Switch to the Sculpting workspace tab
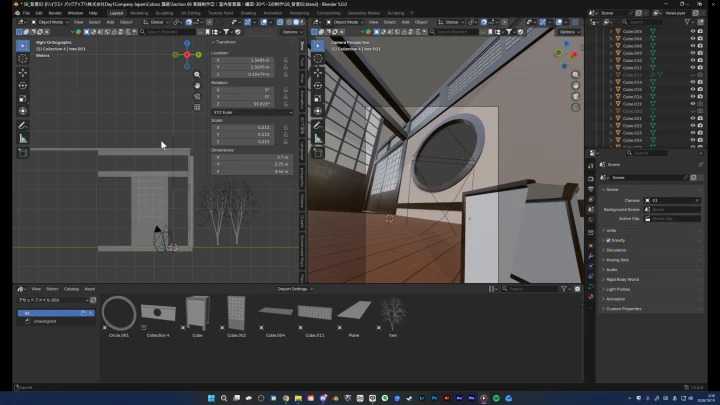This screenshot has height=405, width=720. [x=164, y=13]
